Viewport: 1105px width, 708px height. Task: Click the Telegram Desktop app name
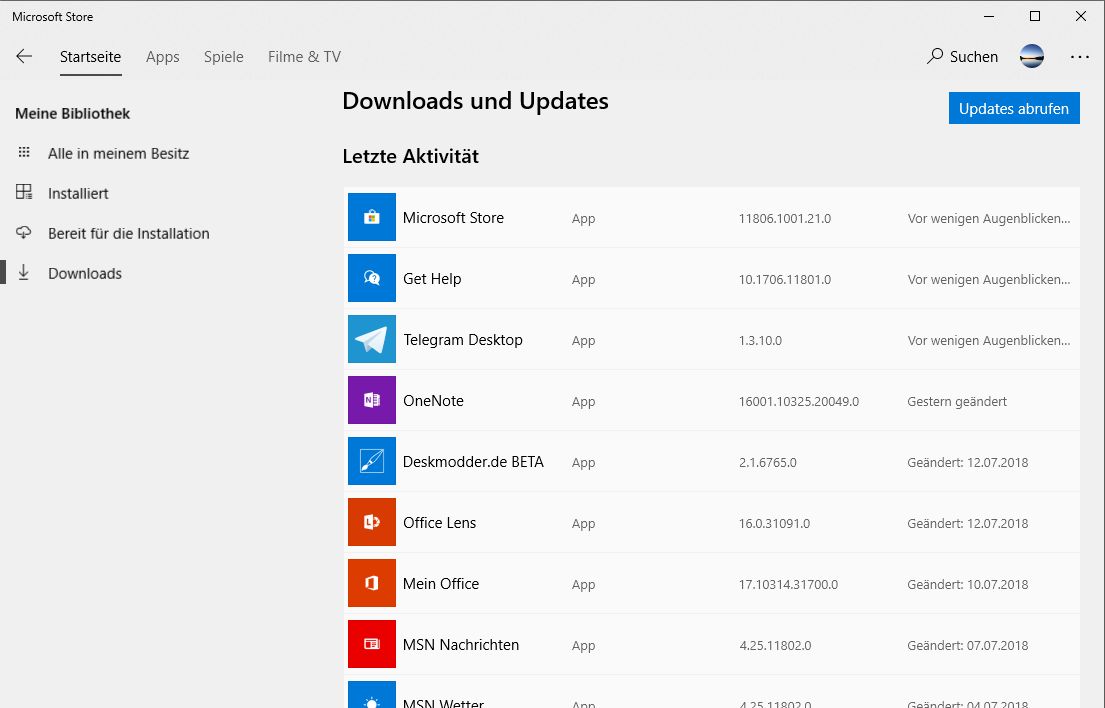(463, 340)
